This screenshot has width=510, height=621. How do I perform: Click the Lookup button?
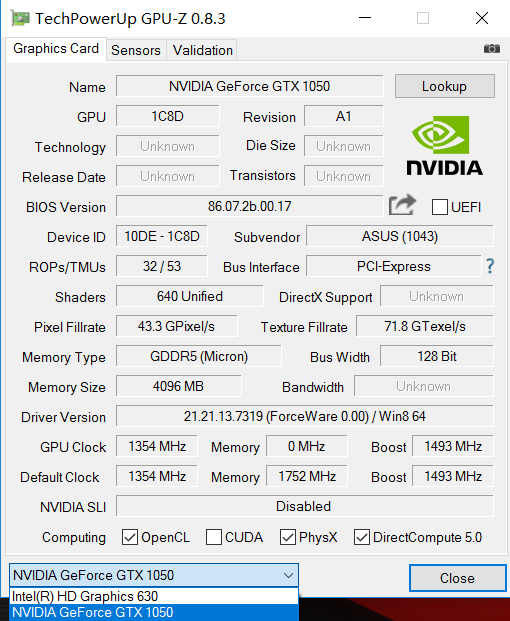pos(445,86)
